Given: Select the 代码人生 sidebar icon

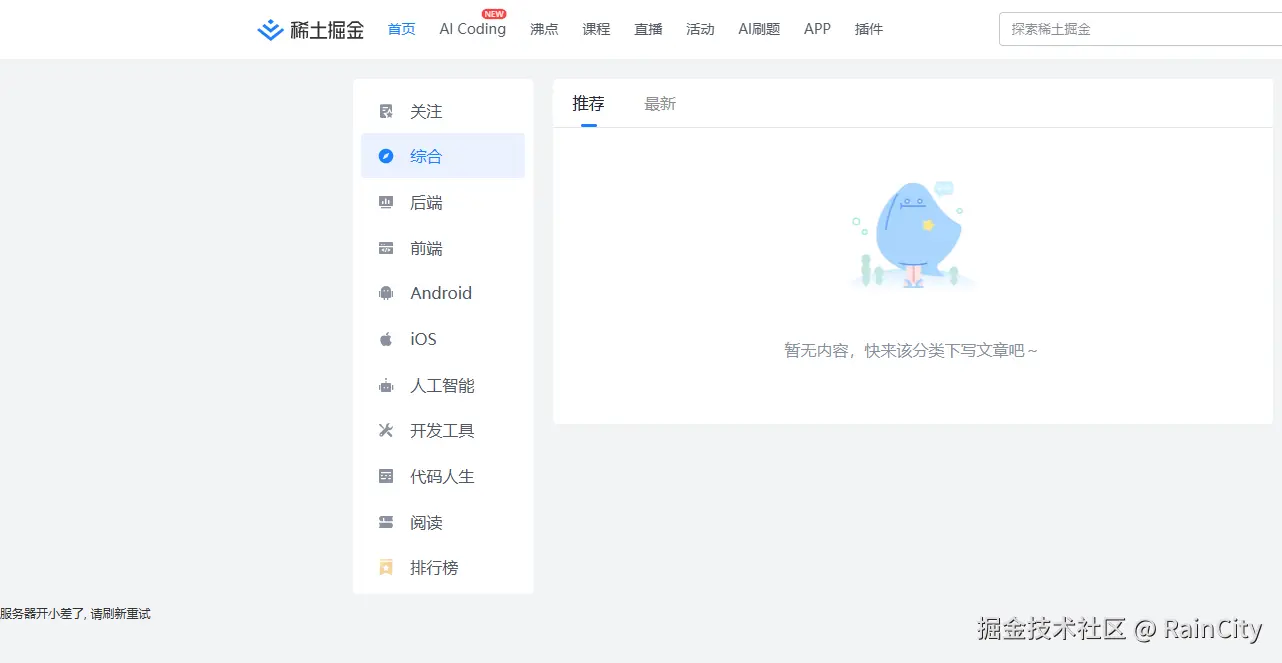Looking at the screenshot, I should [x=386, y=476].
